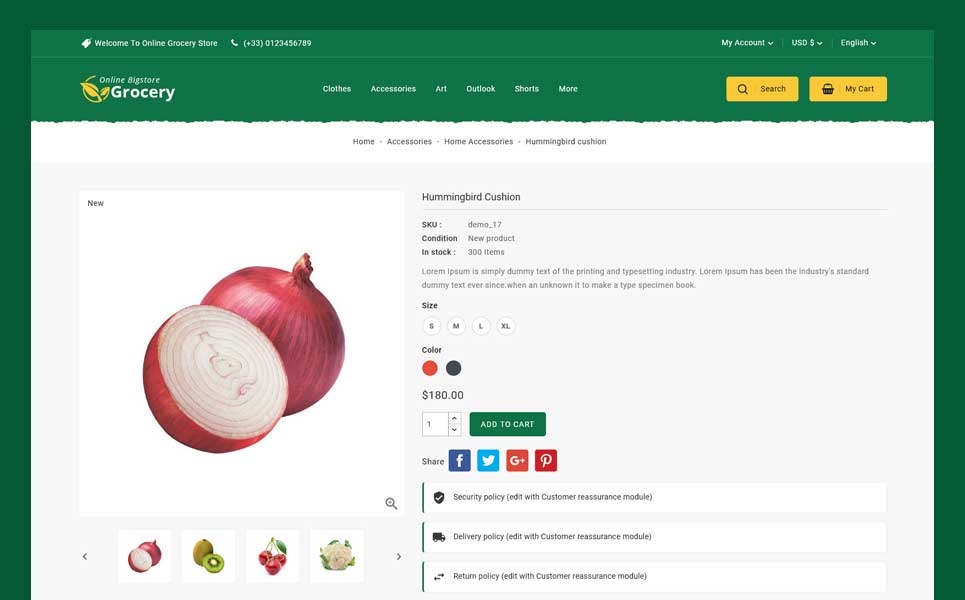
Task: Show previous thumbnails with left arrow
Action: (x=85, y=556)
